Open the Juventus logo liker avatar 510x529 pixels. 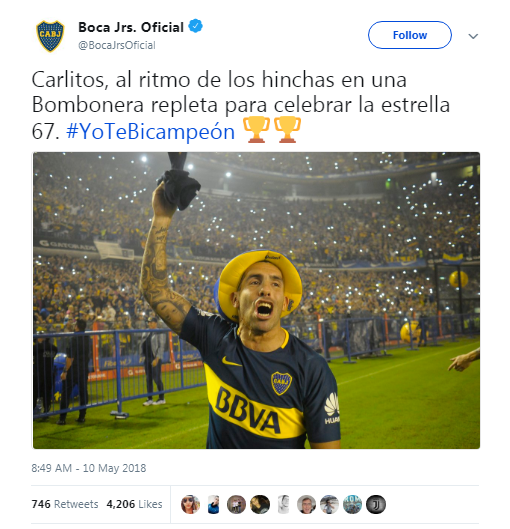(376, 504)
